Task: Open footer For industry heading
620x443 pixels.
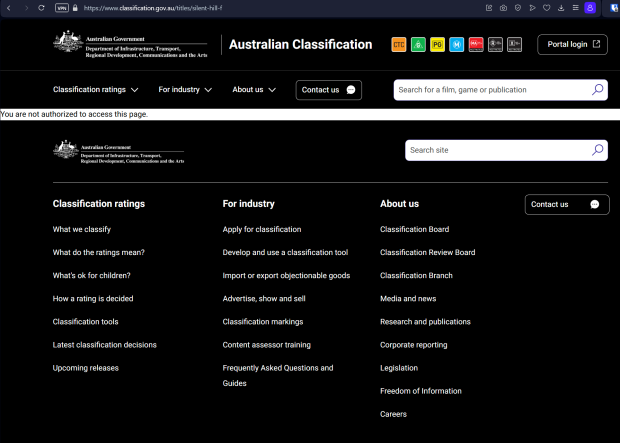Action: pyautogui.click(x=248, y=204)
